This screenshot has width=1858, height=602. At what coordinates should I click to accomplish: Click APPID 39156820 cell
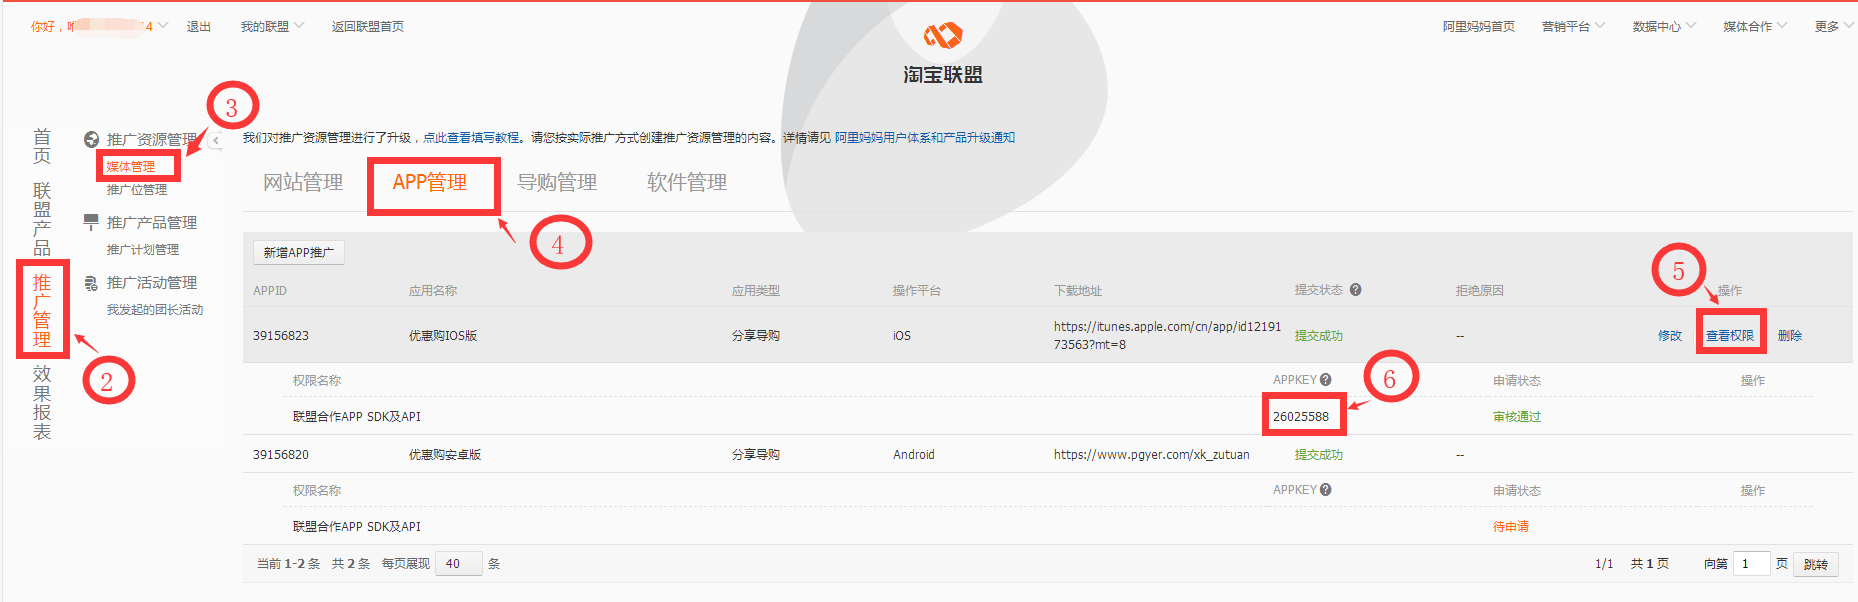pyautogui.click(x=281, y=455)
